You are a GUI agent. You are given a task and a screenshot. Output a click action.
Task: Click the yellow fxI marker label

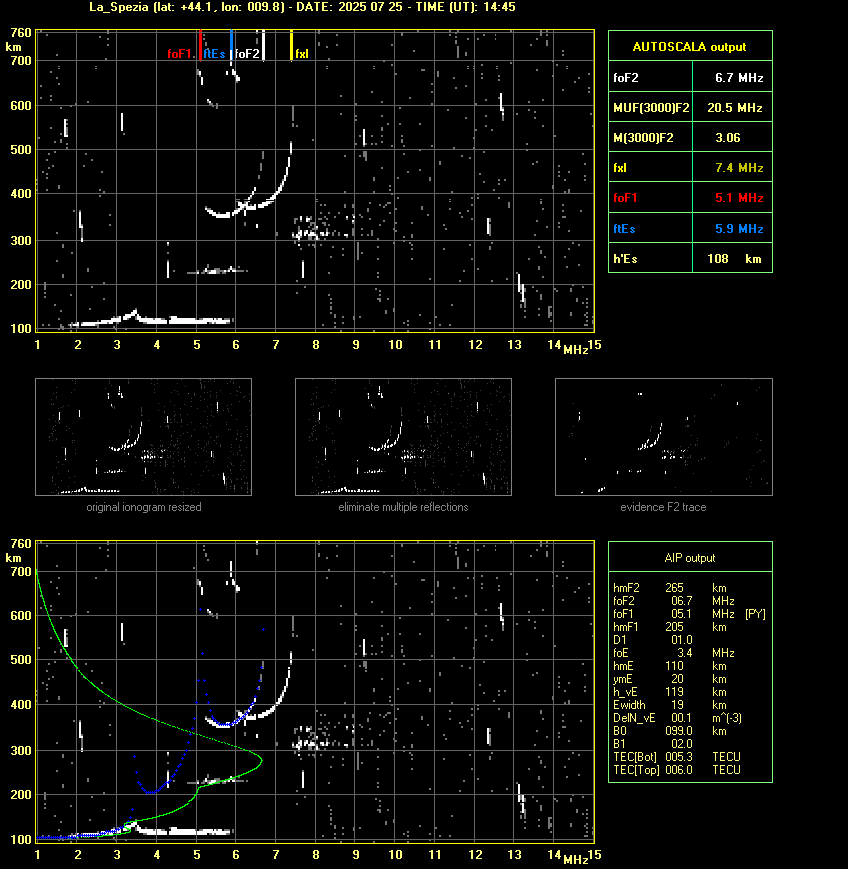(302, 54)
